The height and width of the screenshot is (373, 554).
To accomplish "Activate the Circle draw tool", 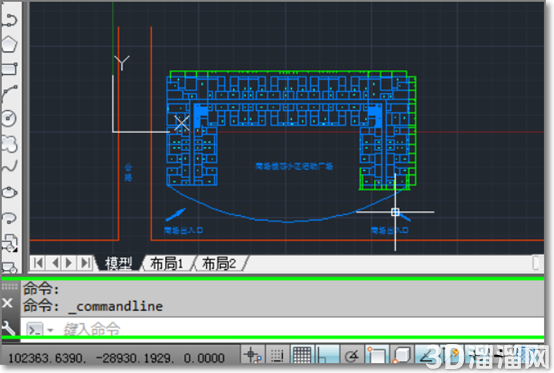I will 10,118.
